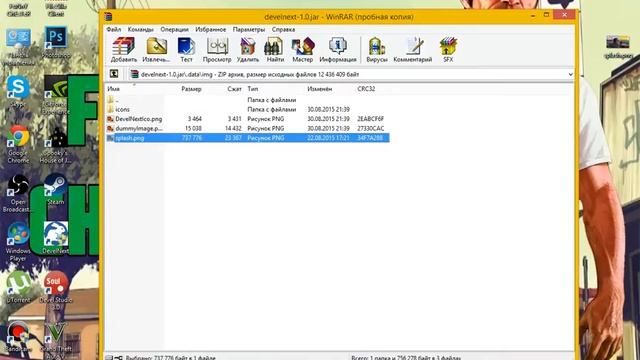Click CRC32 value 2EABCF6F

tap(370, 119)
